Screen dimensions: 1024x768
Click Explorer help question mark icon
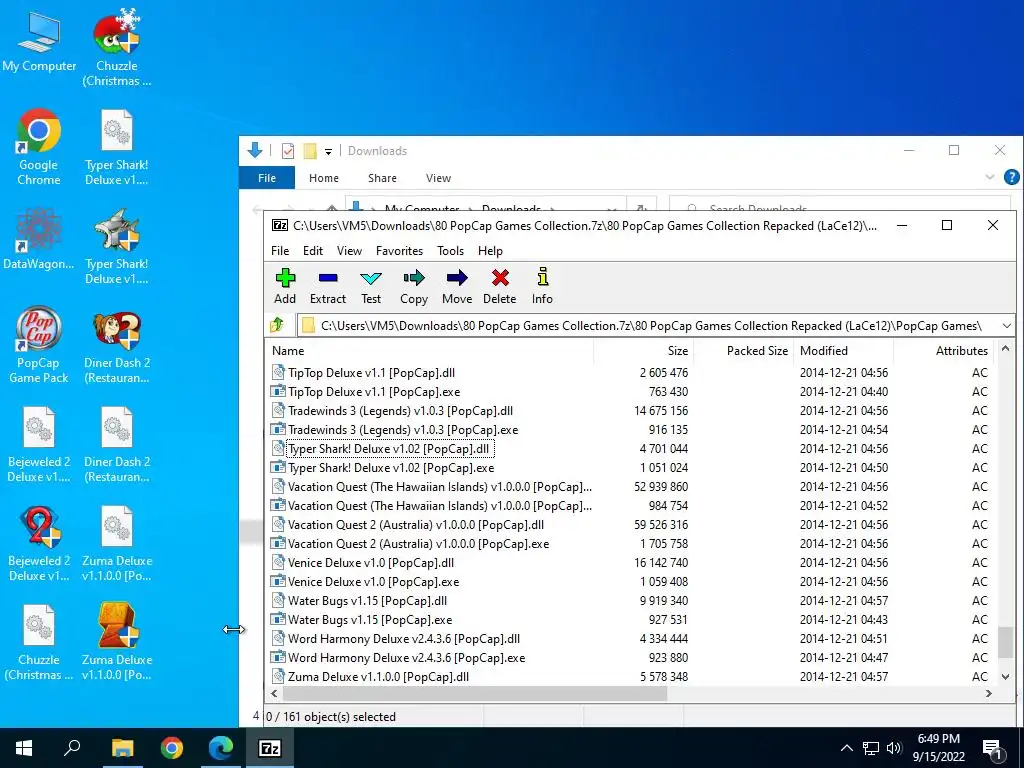tap(1012, 177)
